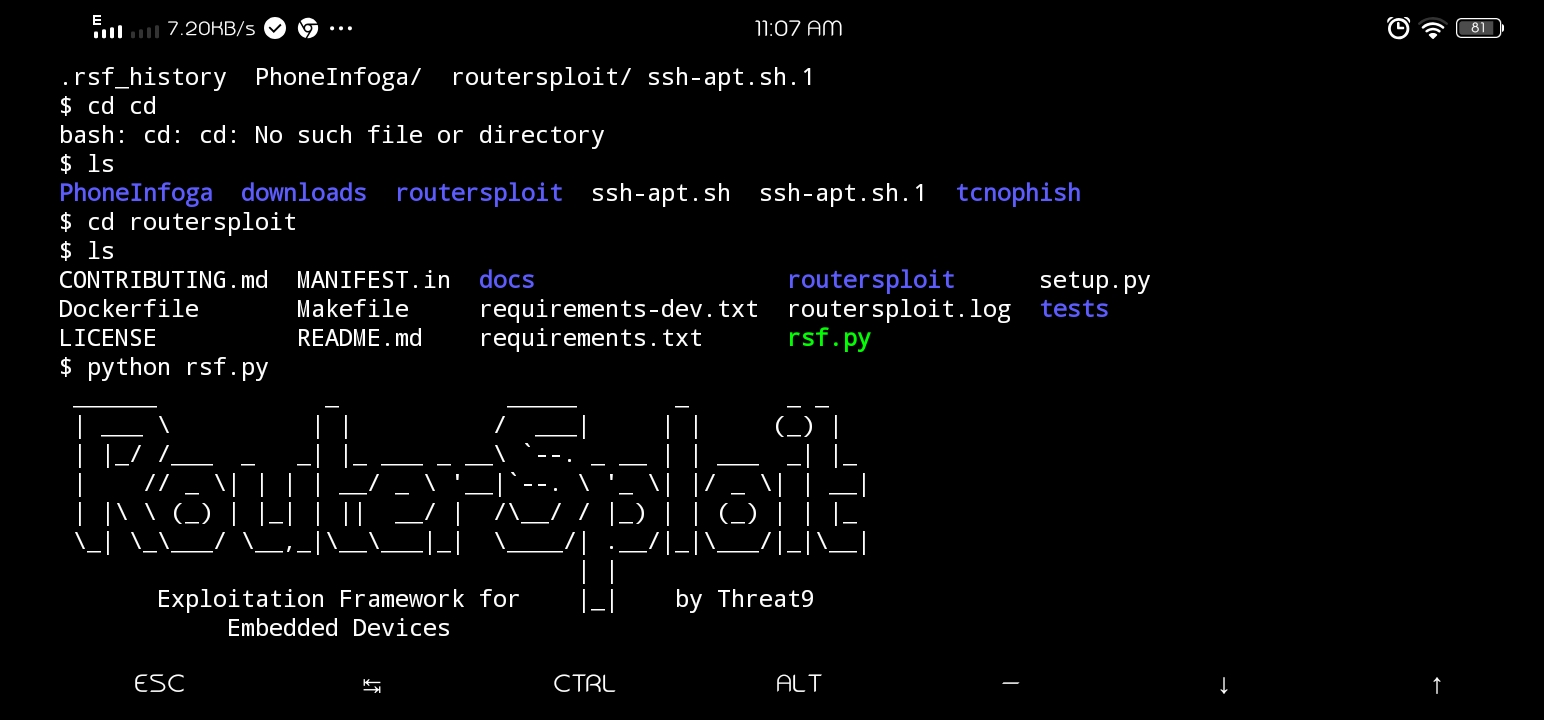
Task: Tap the check mark notification icon
Action: point(275,29)
